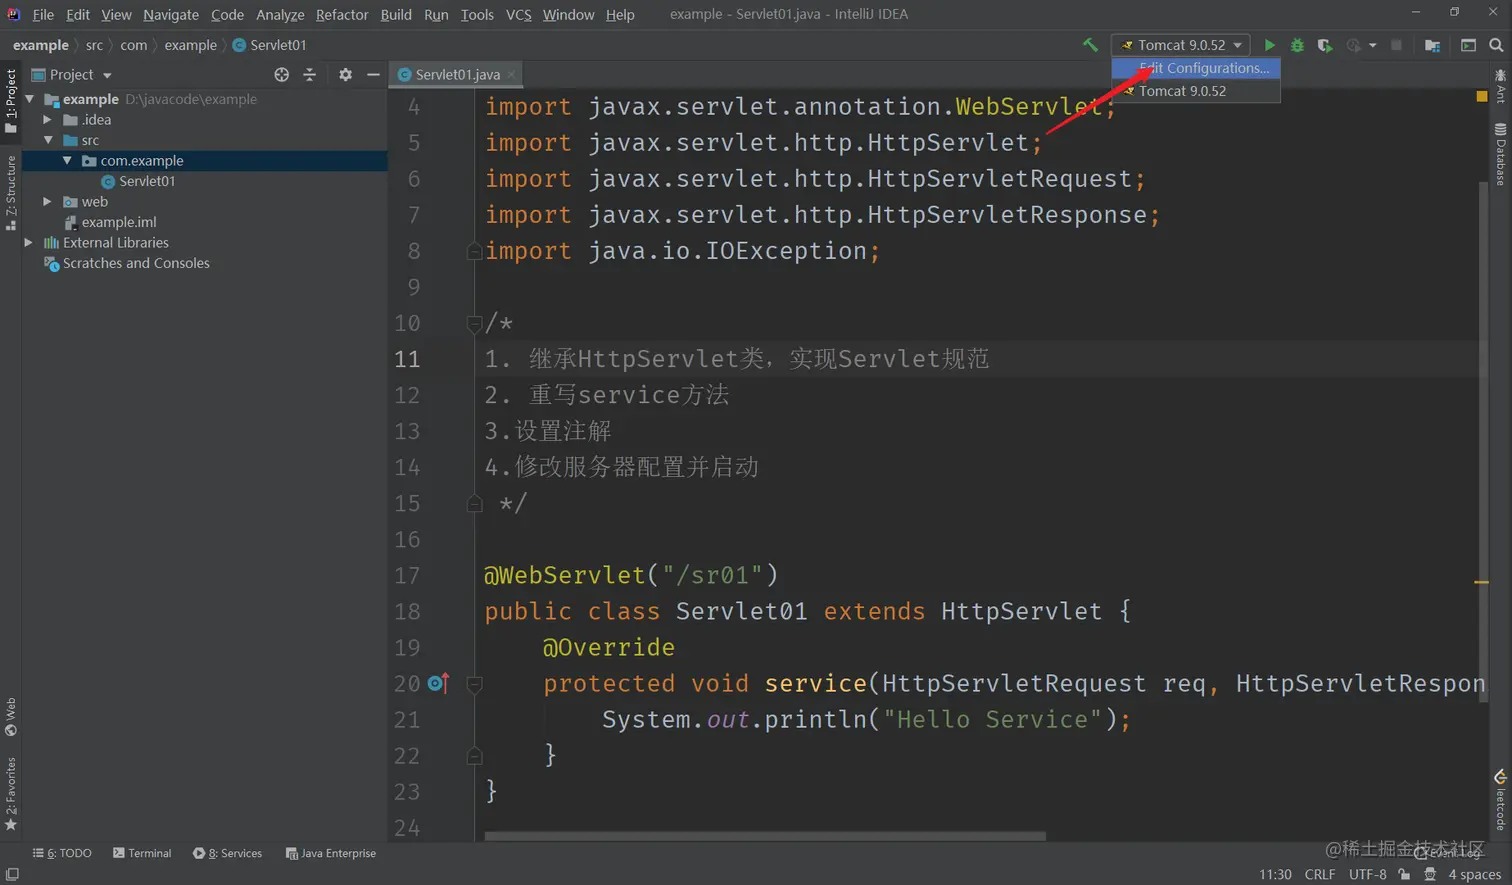Open the Tomcat 9.0.52 run configuration dropdown

coord(1181,45)
